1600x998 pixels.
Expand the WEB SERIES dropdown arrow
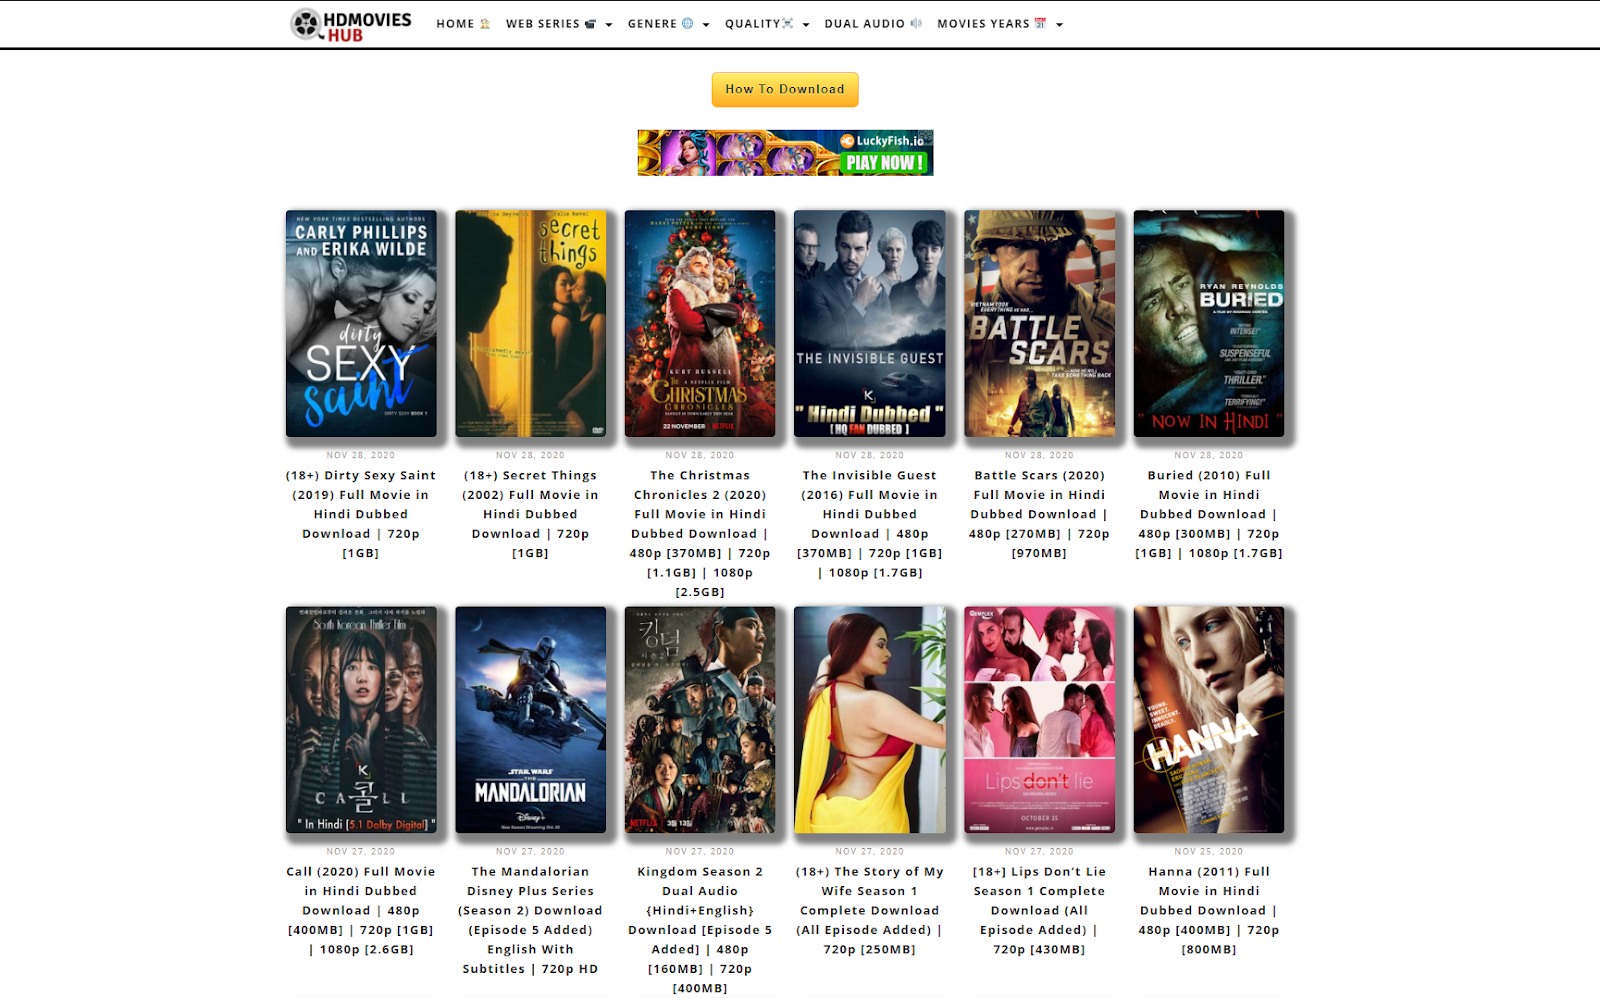[609, 25]
